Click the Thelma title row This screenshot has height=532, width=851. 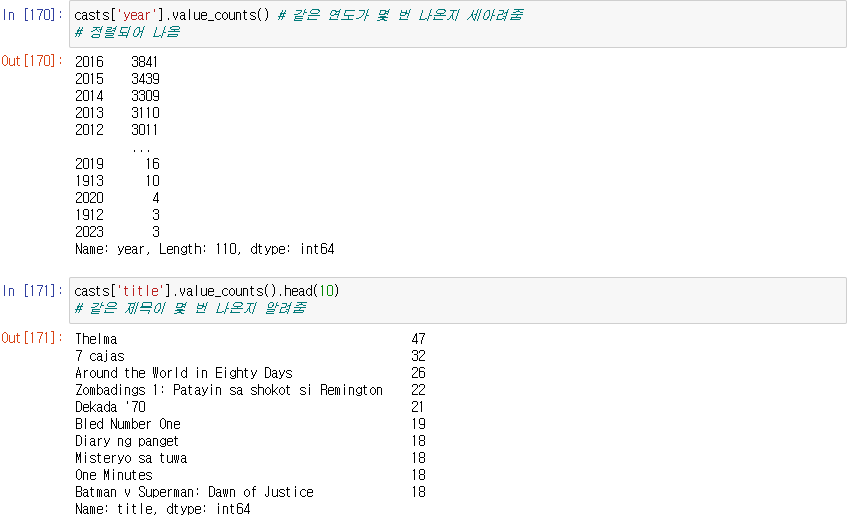pyautogui.click(x=250, y=339)
